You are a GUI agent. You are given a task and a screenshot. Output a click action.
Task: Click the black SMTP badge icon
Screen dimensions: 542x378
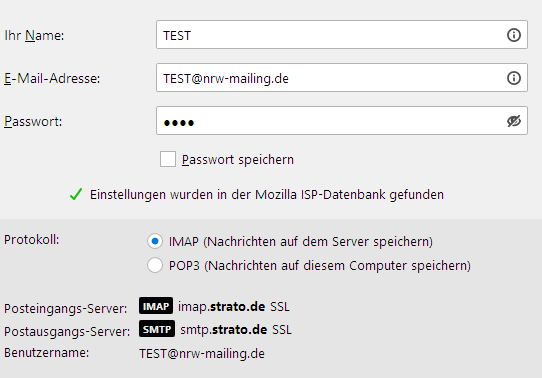[x=157, y=329]
